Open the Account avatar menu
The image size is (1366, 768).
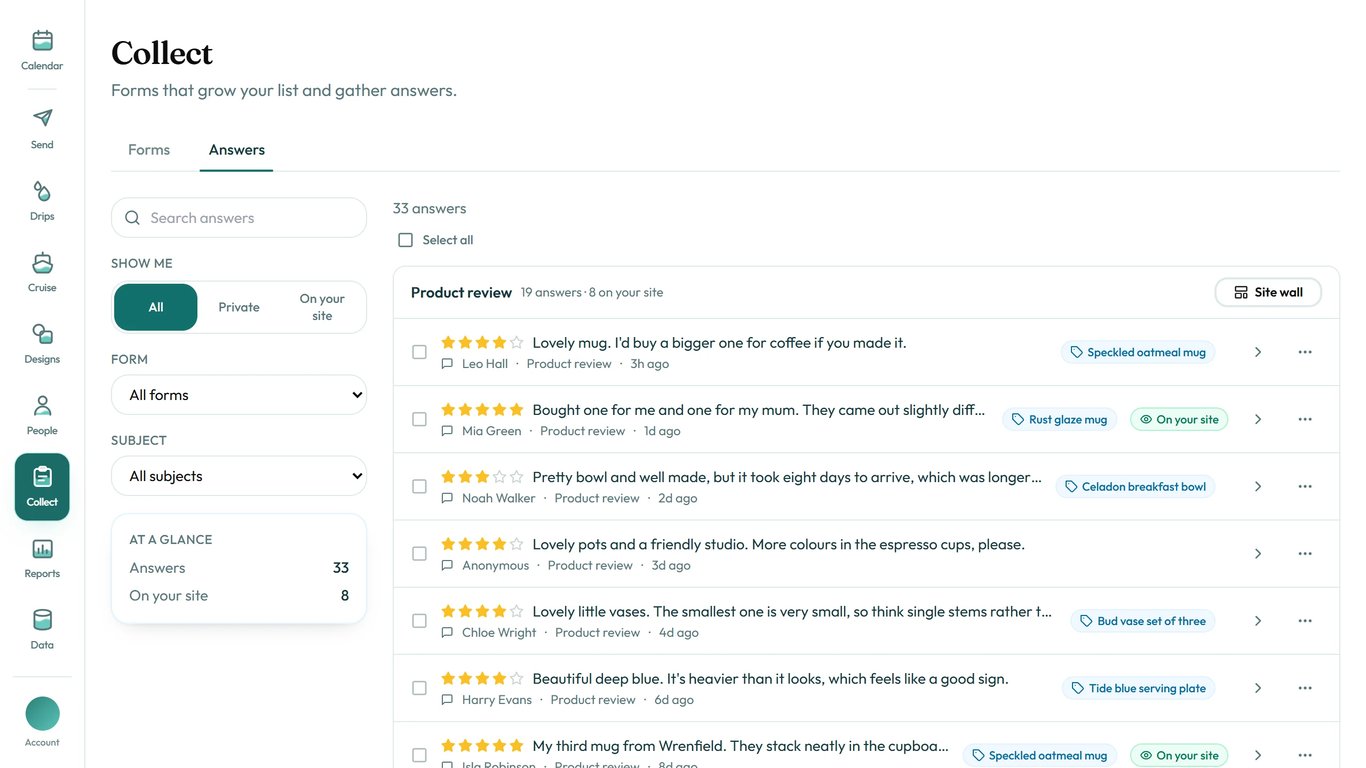click(42, 722)
